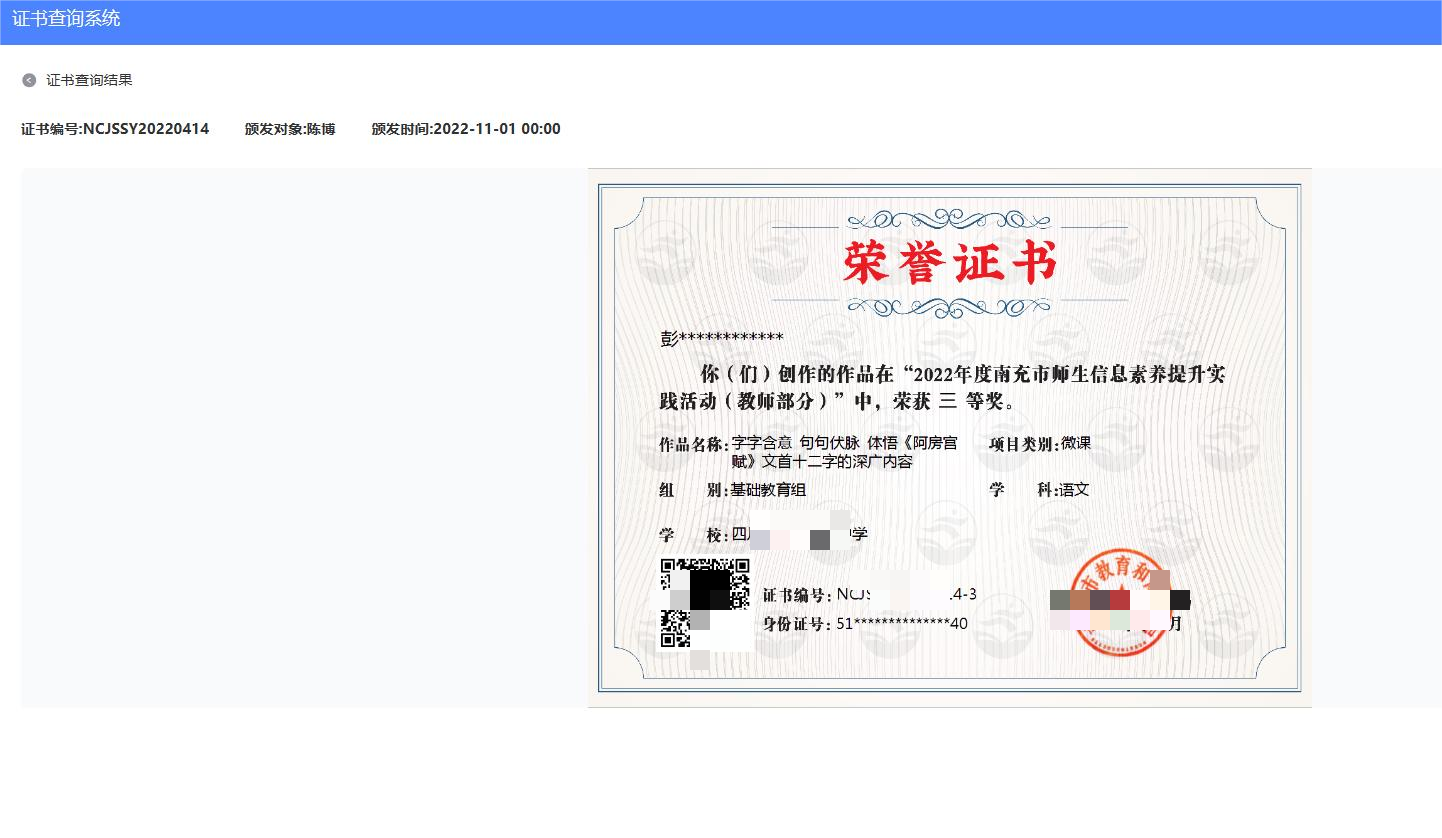
Task: Click the ornament above the 荣誉证书 title
Action: [949, 219]
